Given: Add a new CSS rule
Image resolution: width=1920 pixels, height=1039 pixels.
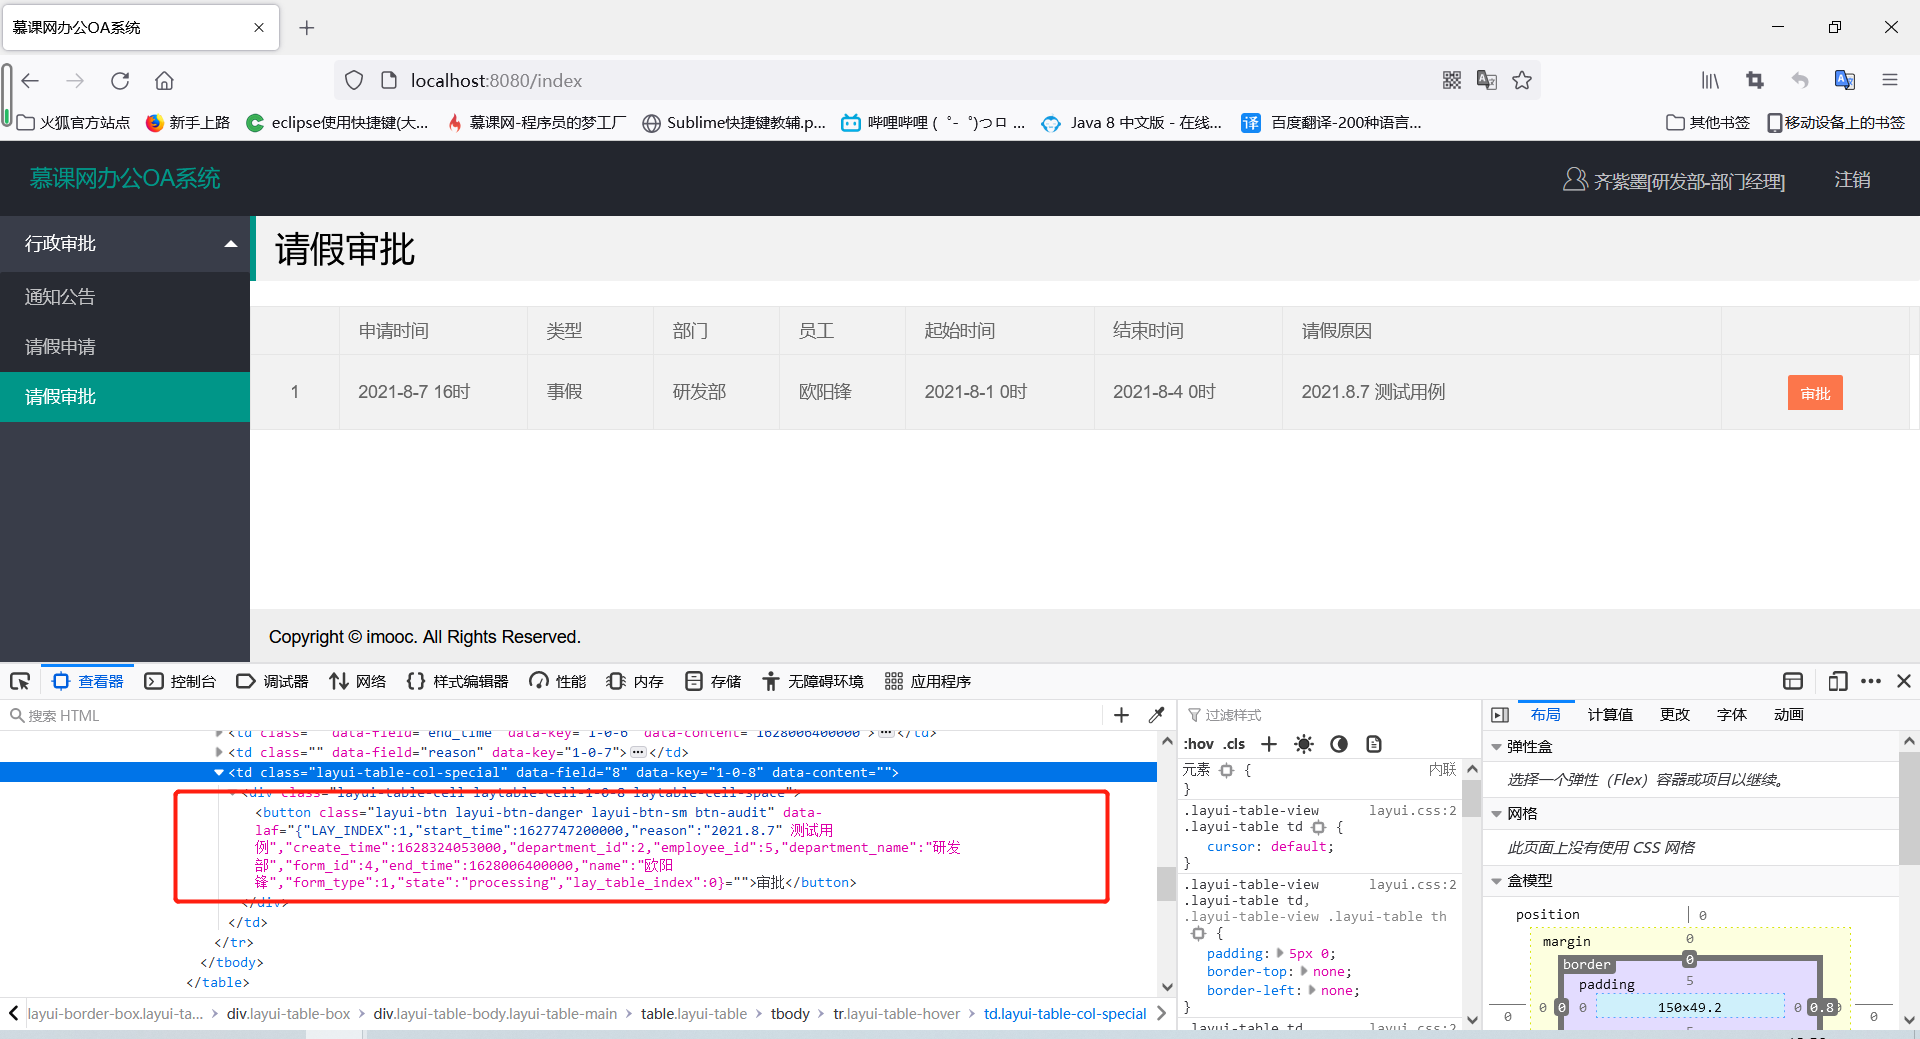Looking at the screenshot, I should [x=1269, y=744].
